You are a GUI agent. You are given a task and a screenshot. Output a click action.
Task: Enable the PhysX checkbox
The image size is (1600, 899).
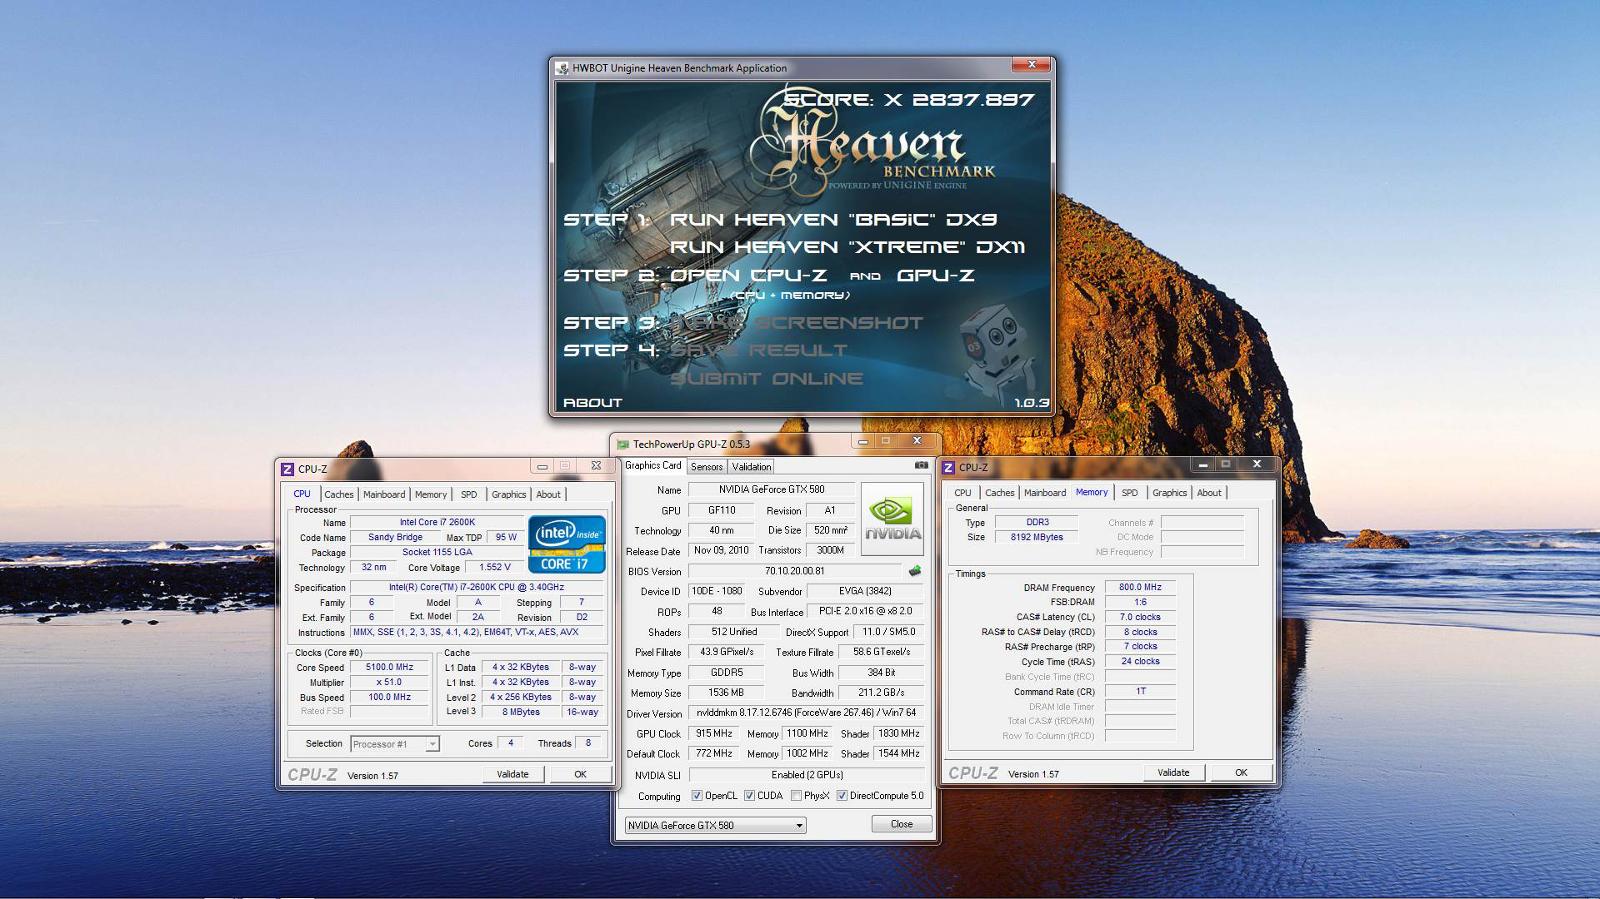796,796
